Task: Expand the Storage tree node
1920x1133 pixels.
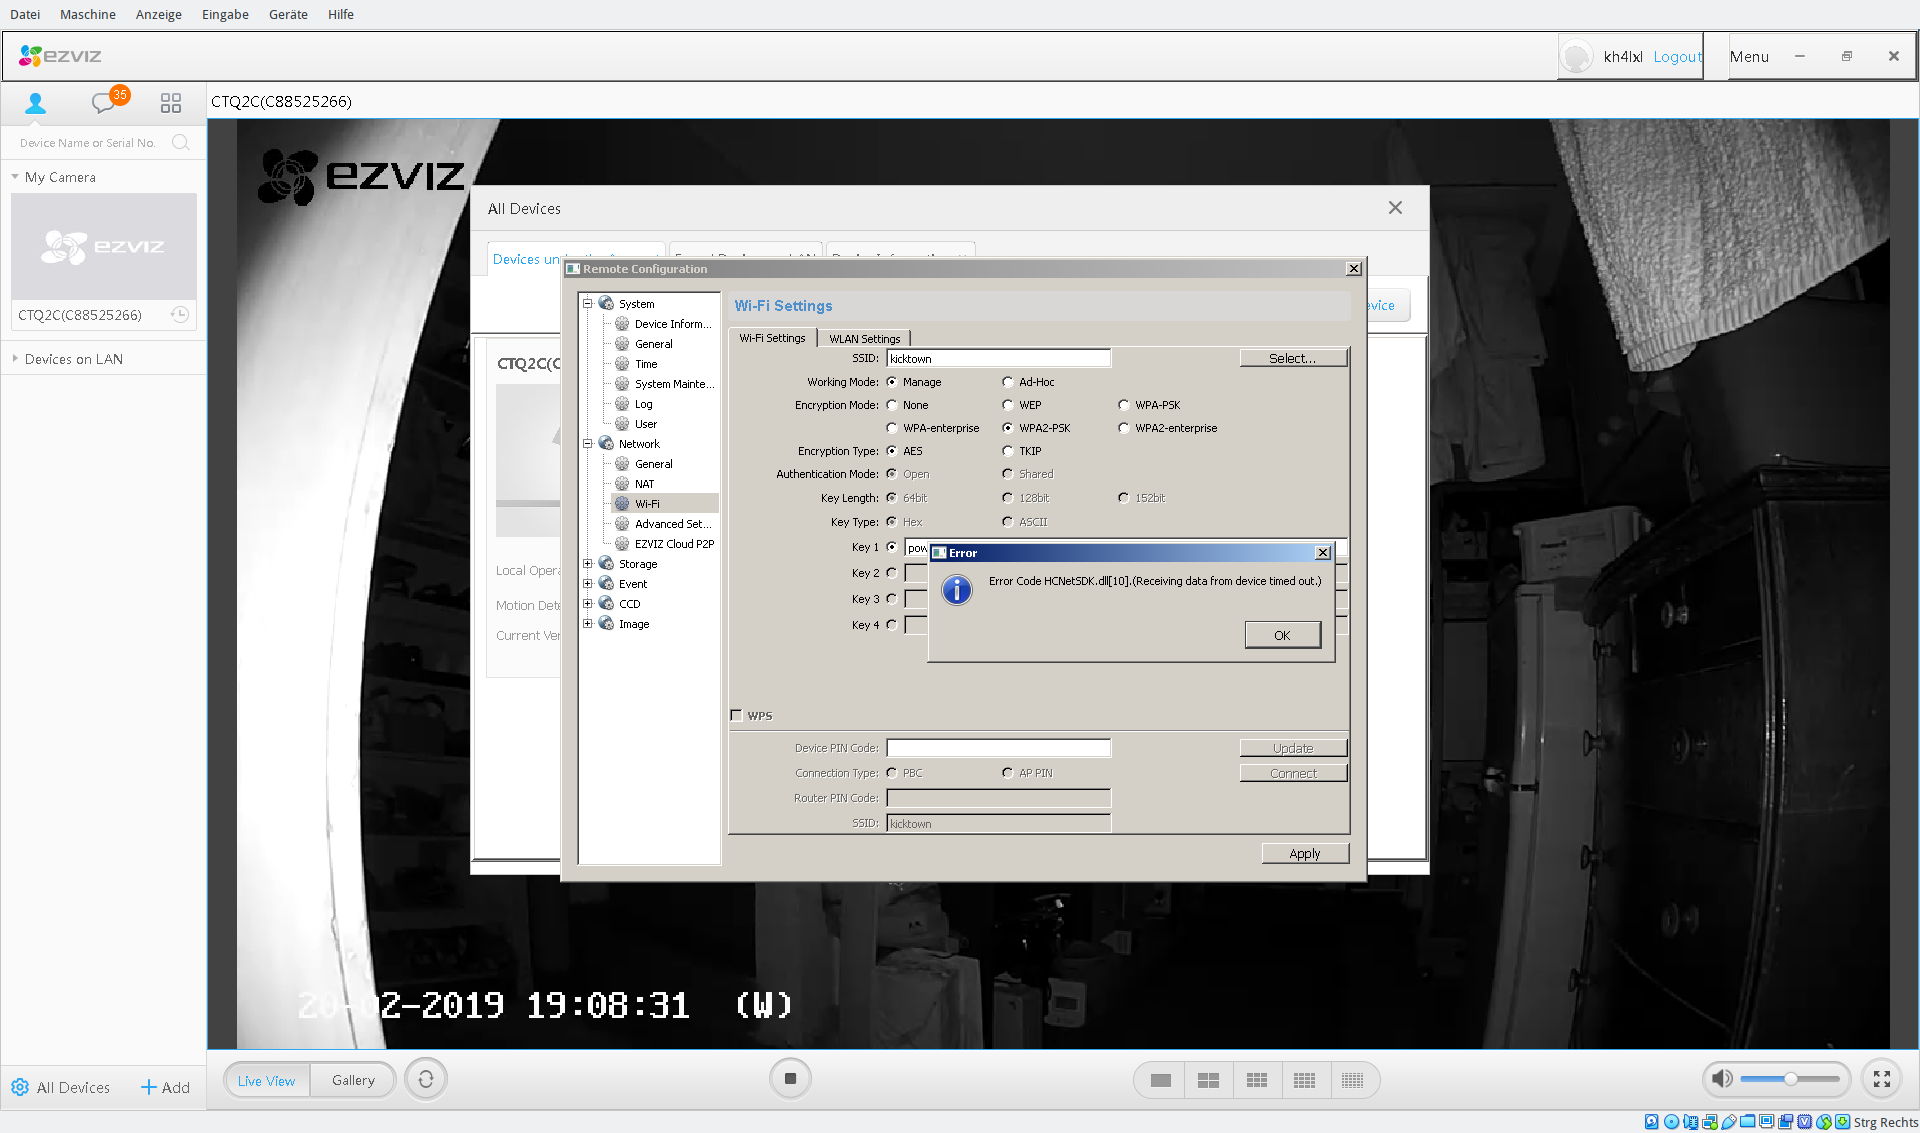Action: click(588, 564)
